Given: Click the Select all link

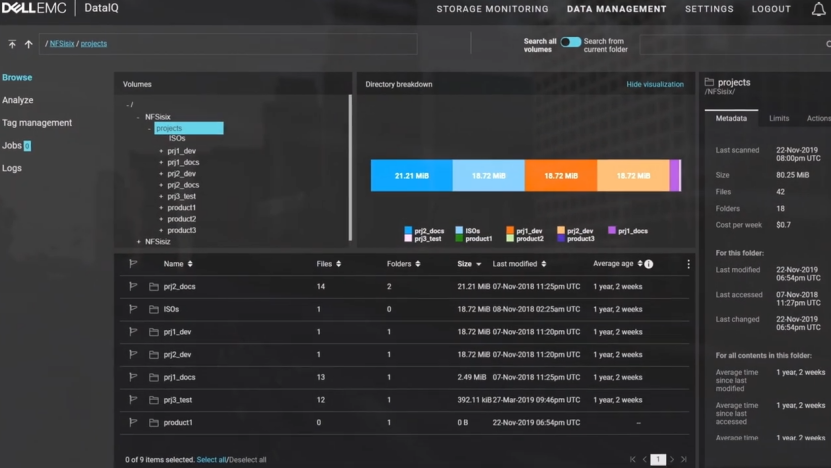Looking at the screenshot, I should click(x=211, y=460).
